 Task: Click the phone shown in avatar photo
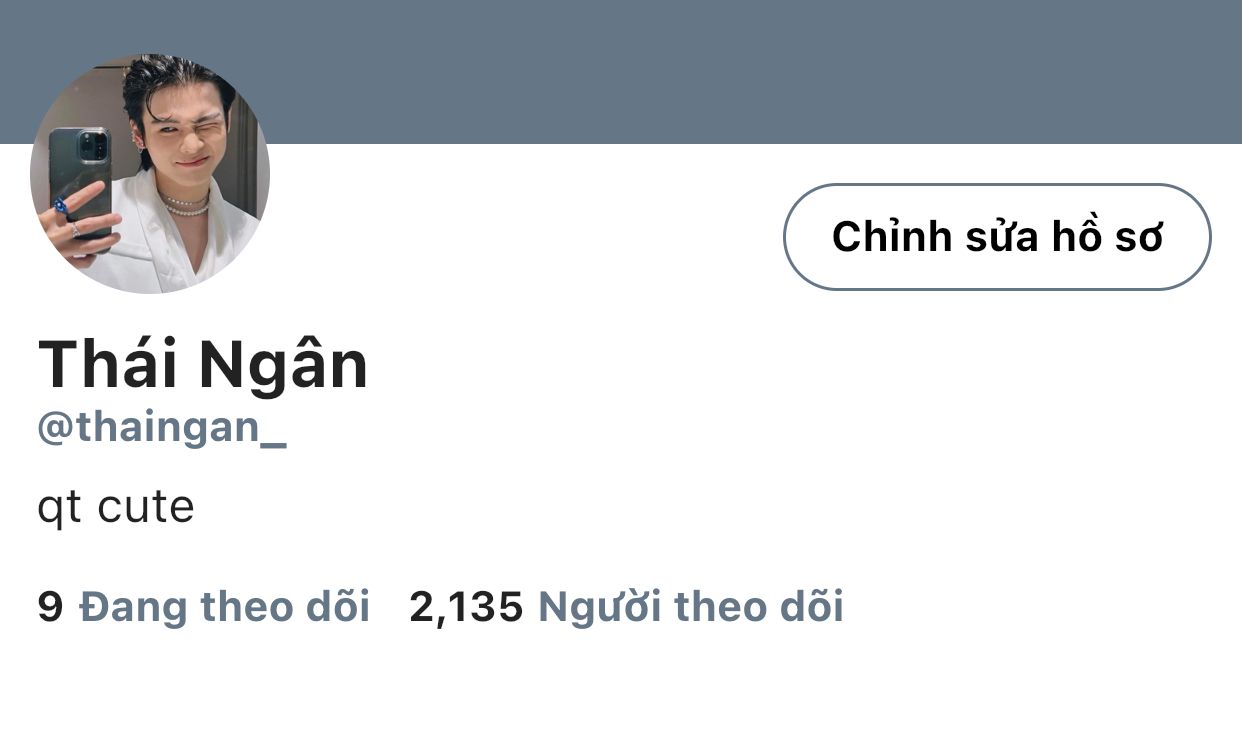(80, 180)
